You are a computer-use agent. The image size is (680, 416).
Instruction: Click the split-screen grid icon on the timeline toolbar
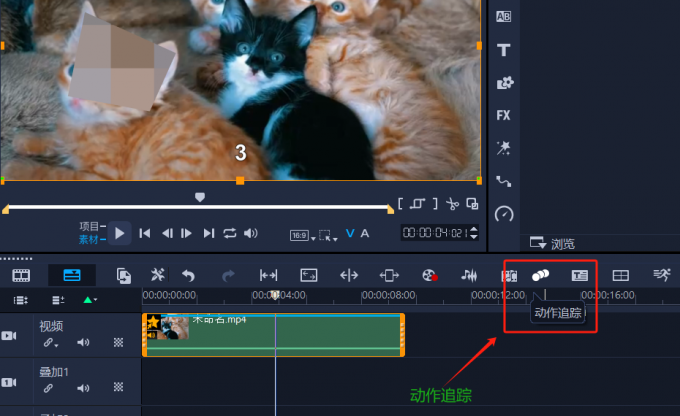[x=621, y=275]
